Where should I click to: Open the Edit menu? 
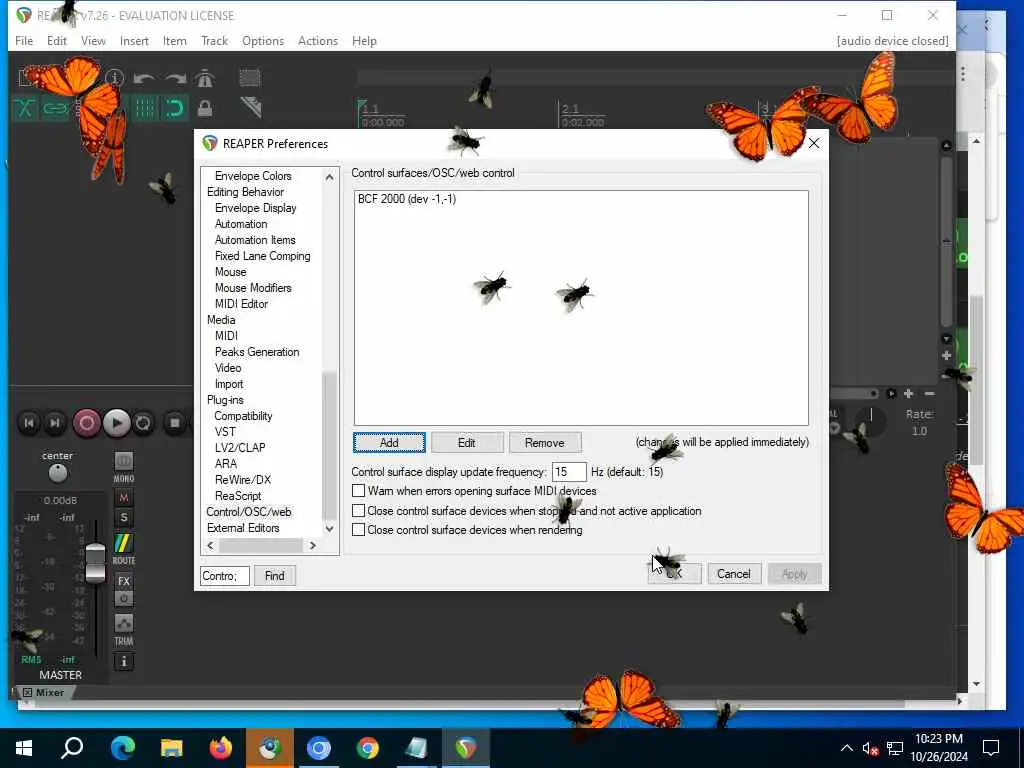pyautogui.click(x=57, y=40)
